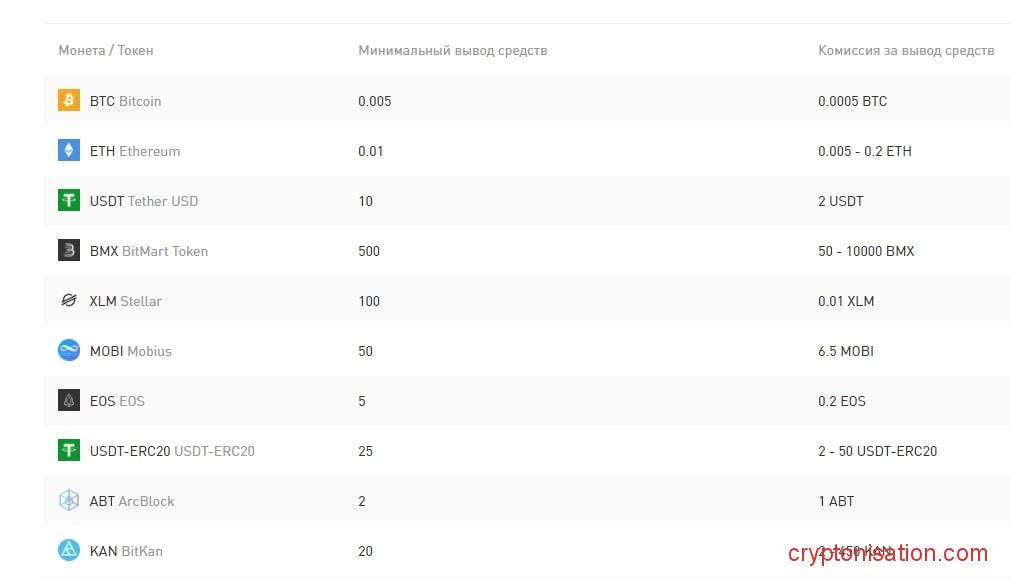Click the blue Ethereum diamond icon

(x=68, y=150)
